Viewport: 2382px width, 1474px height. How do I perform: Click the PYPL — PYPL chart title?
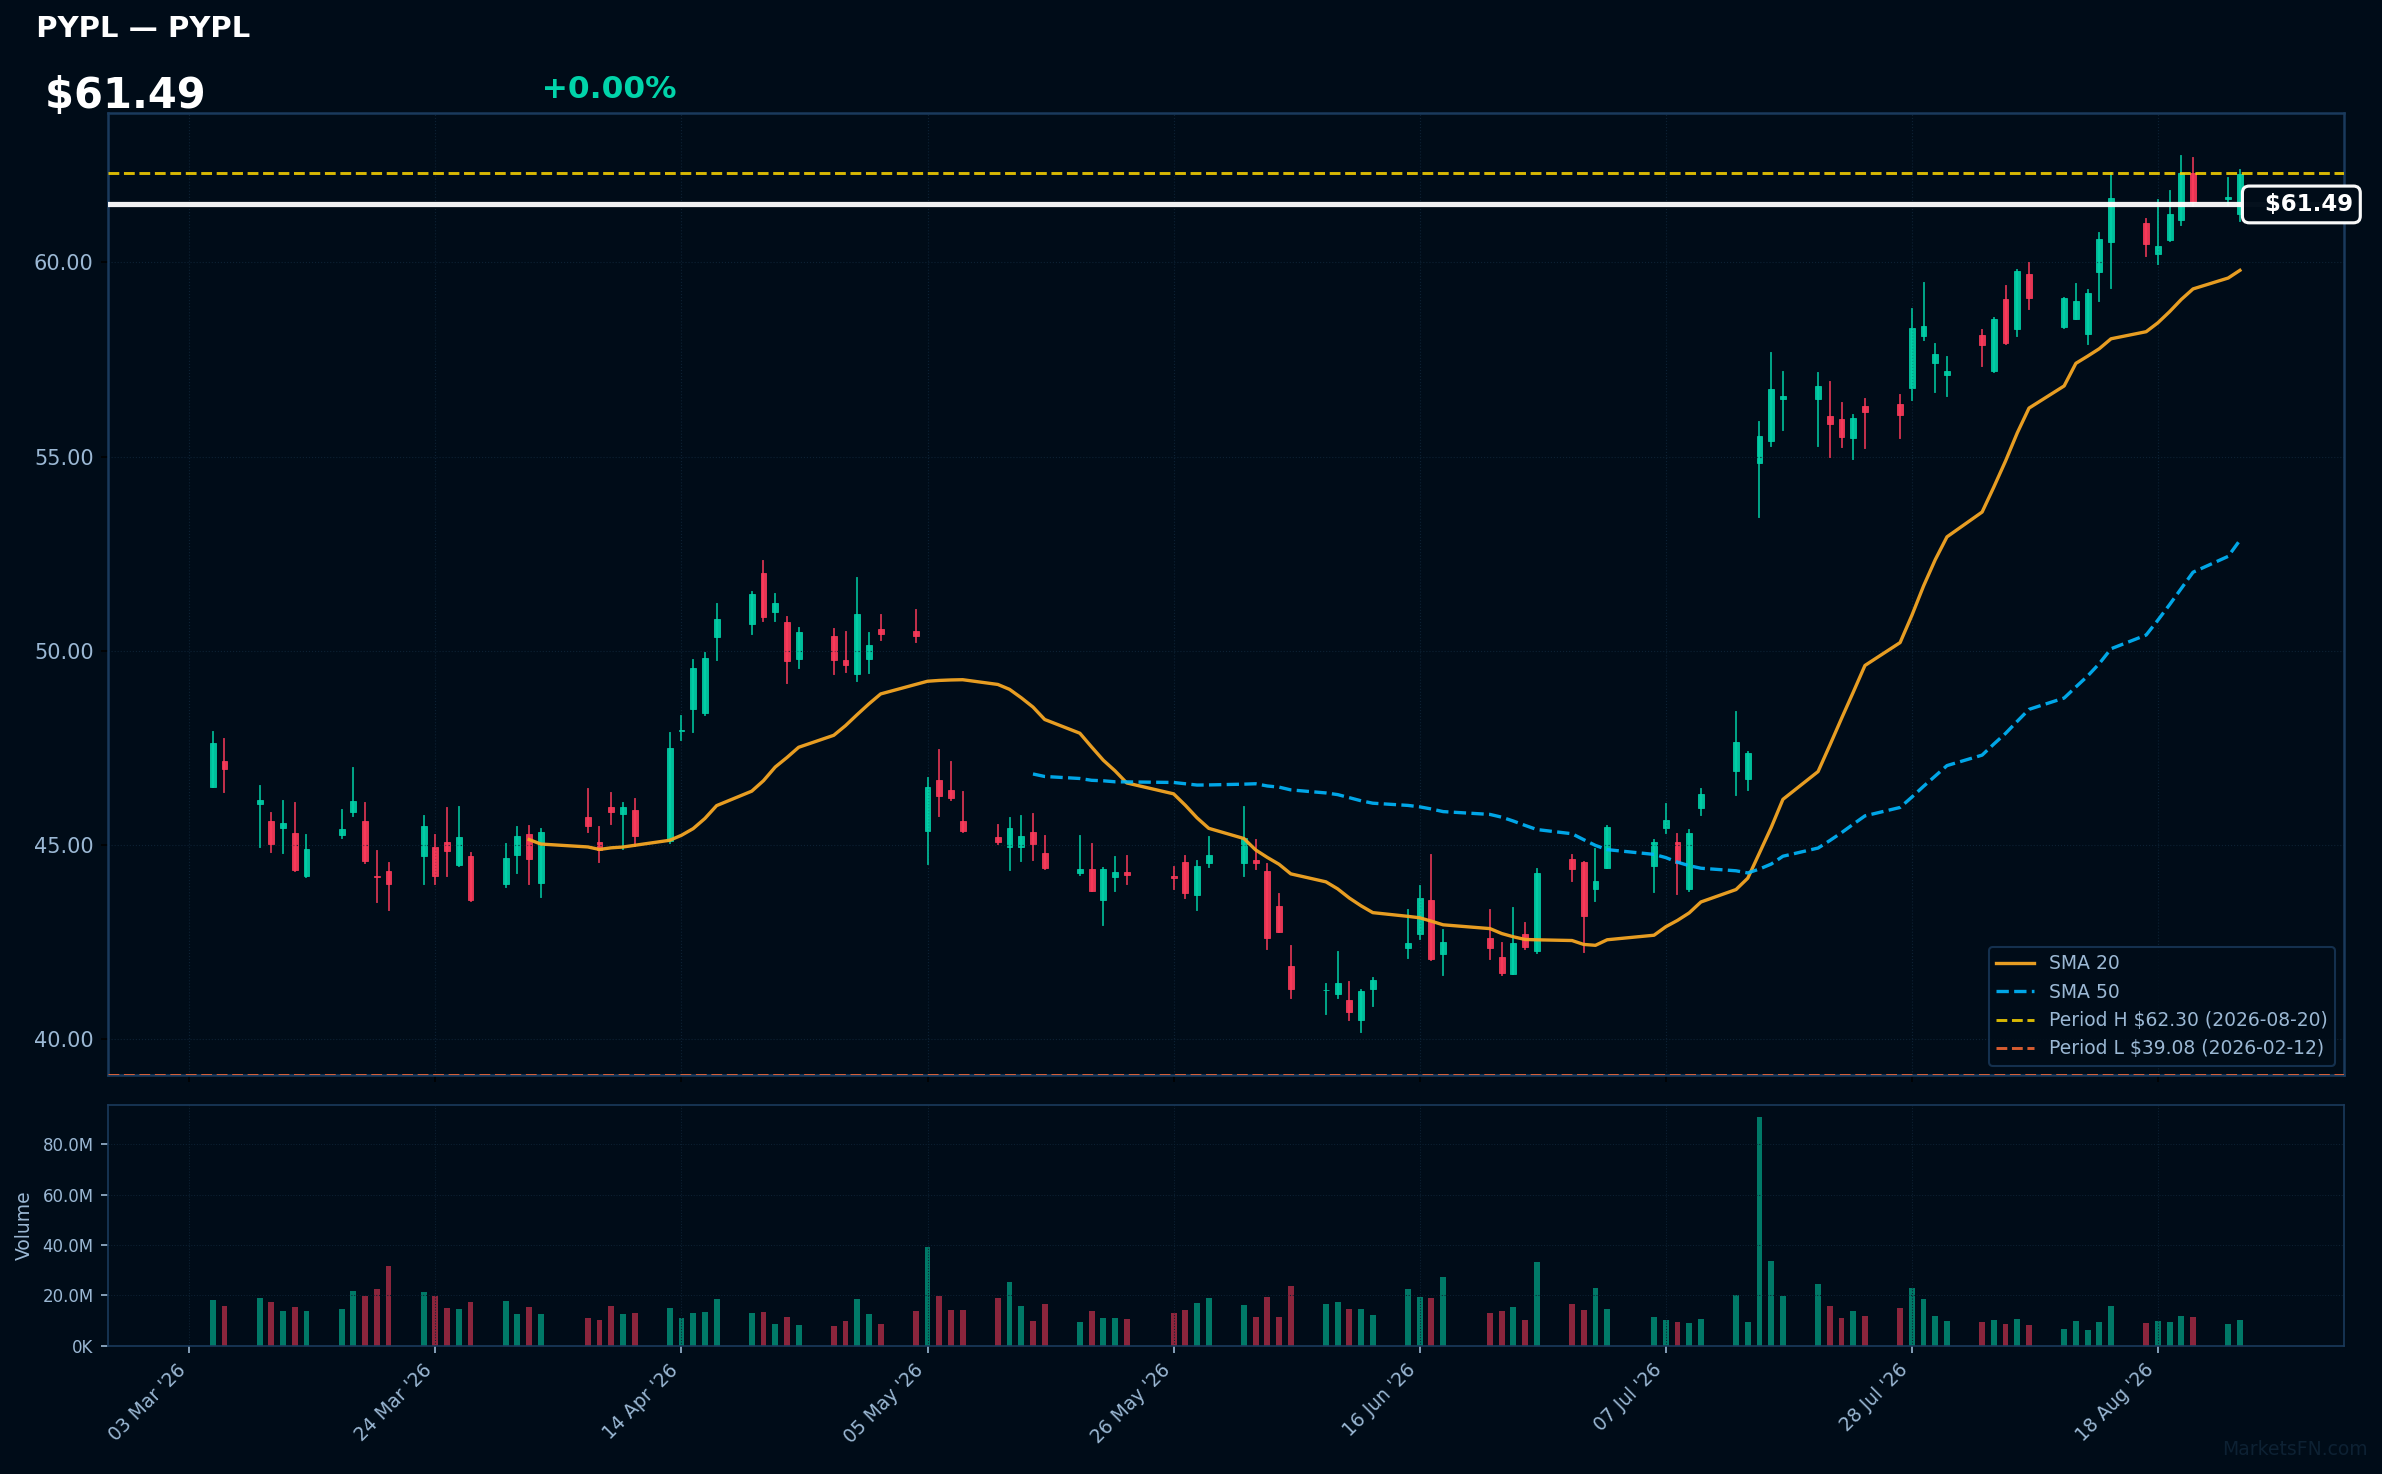(143, 27)
